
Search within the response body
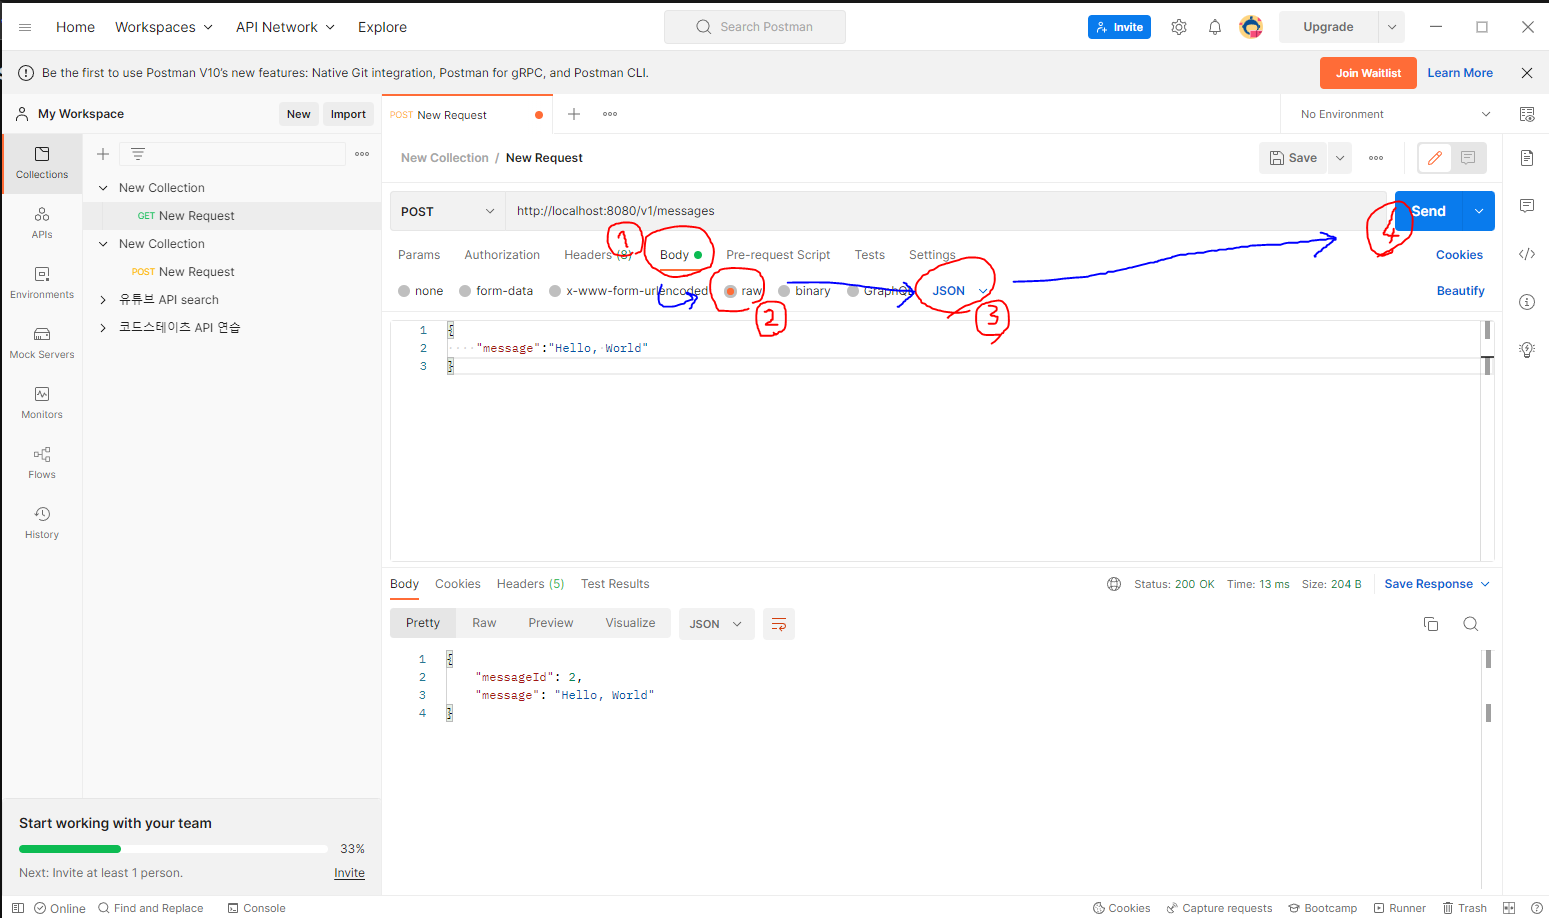tap(1471, 624)
